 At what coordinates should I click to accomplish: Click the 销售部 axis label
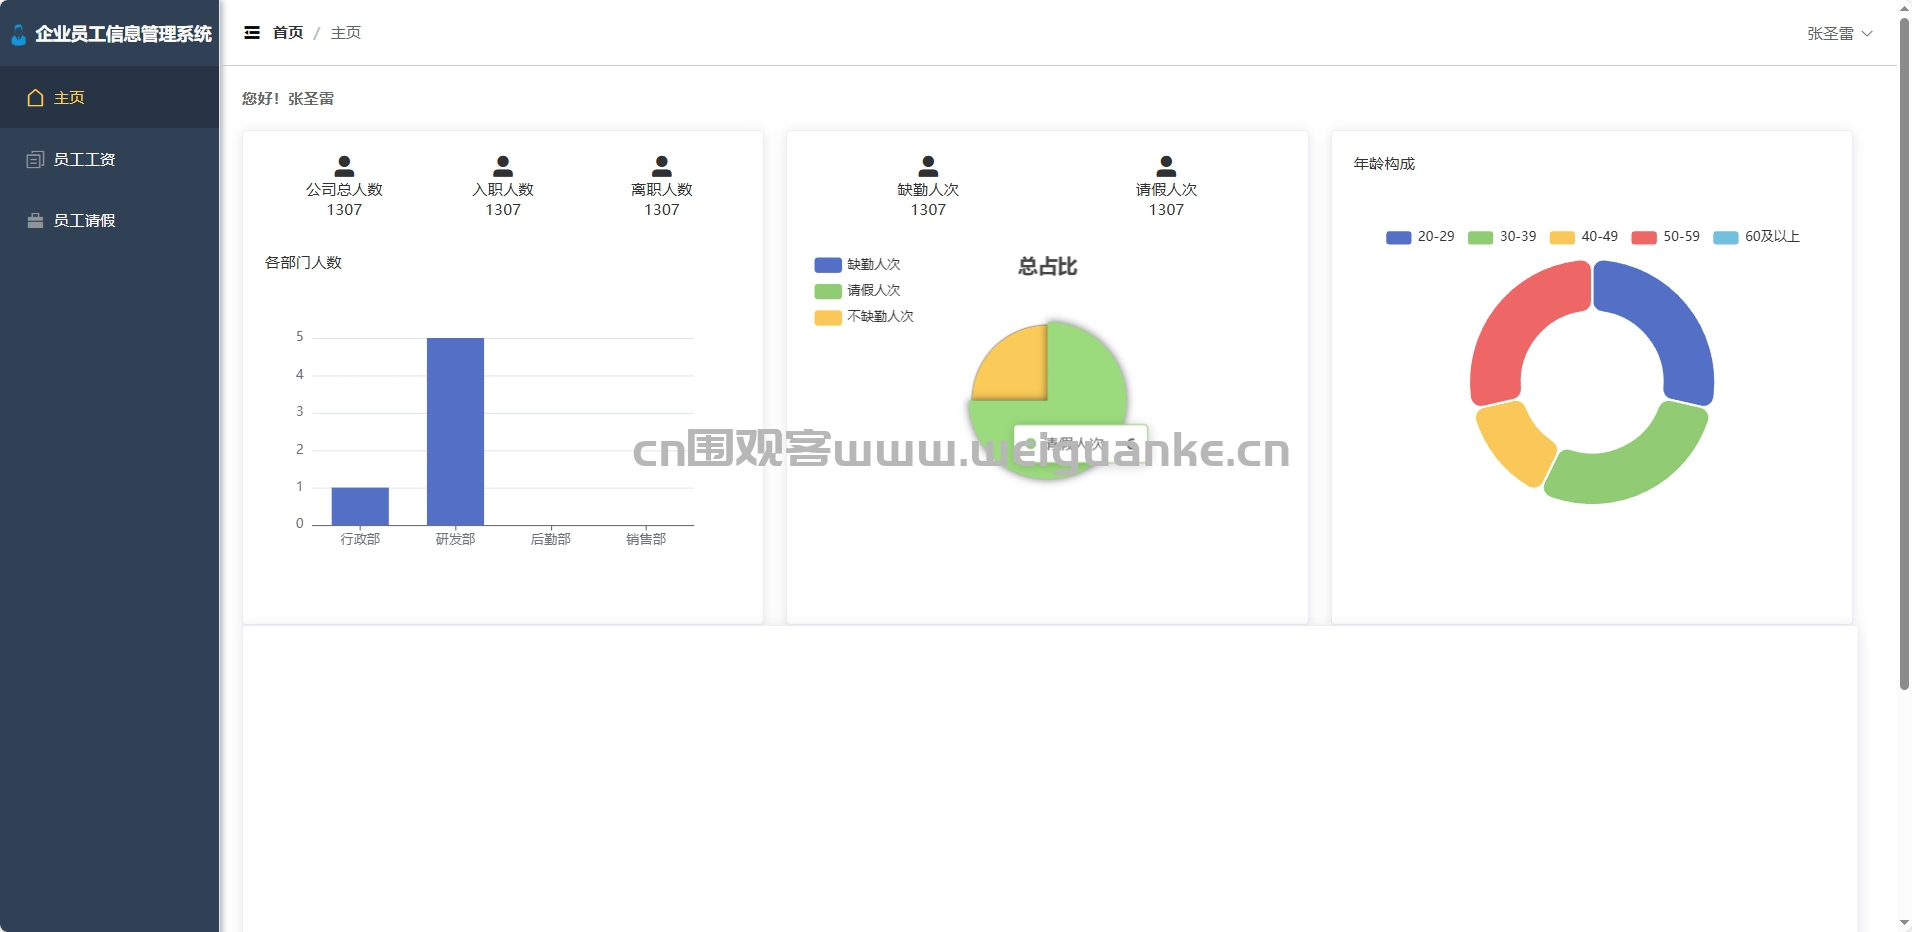[646, 539]
